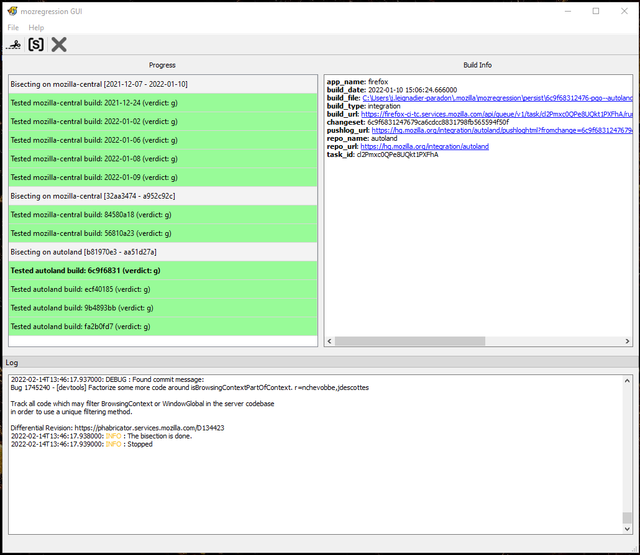Select tested build 56810a23 row
The image size is (640, 555).
point(163,233)
